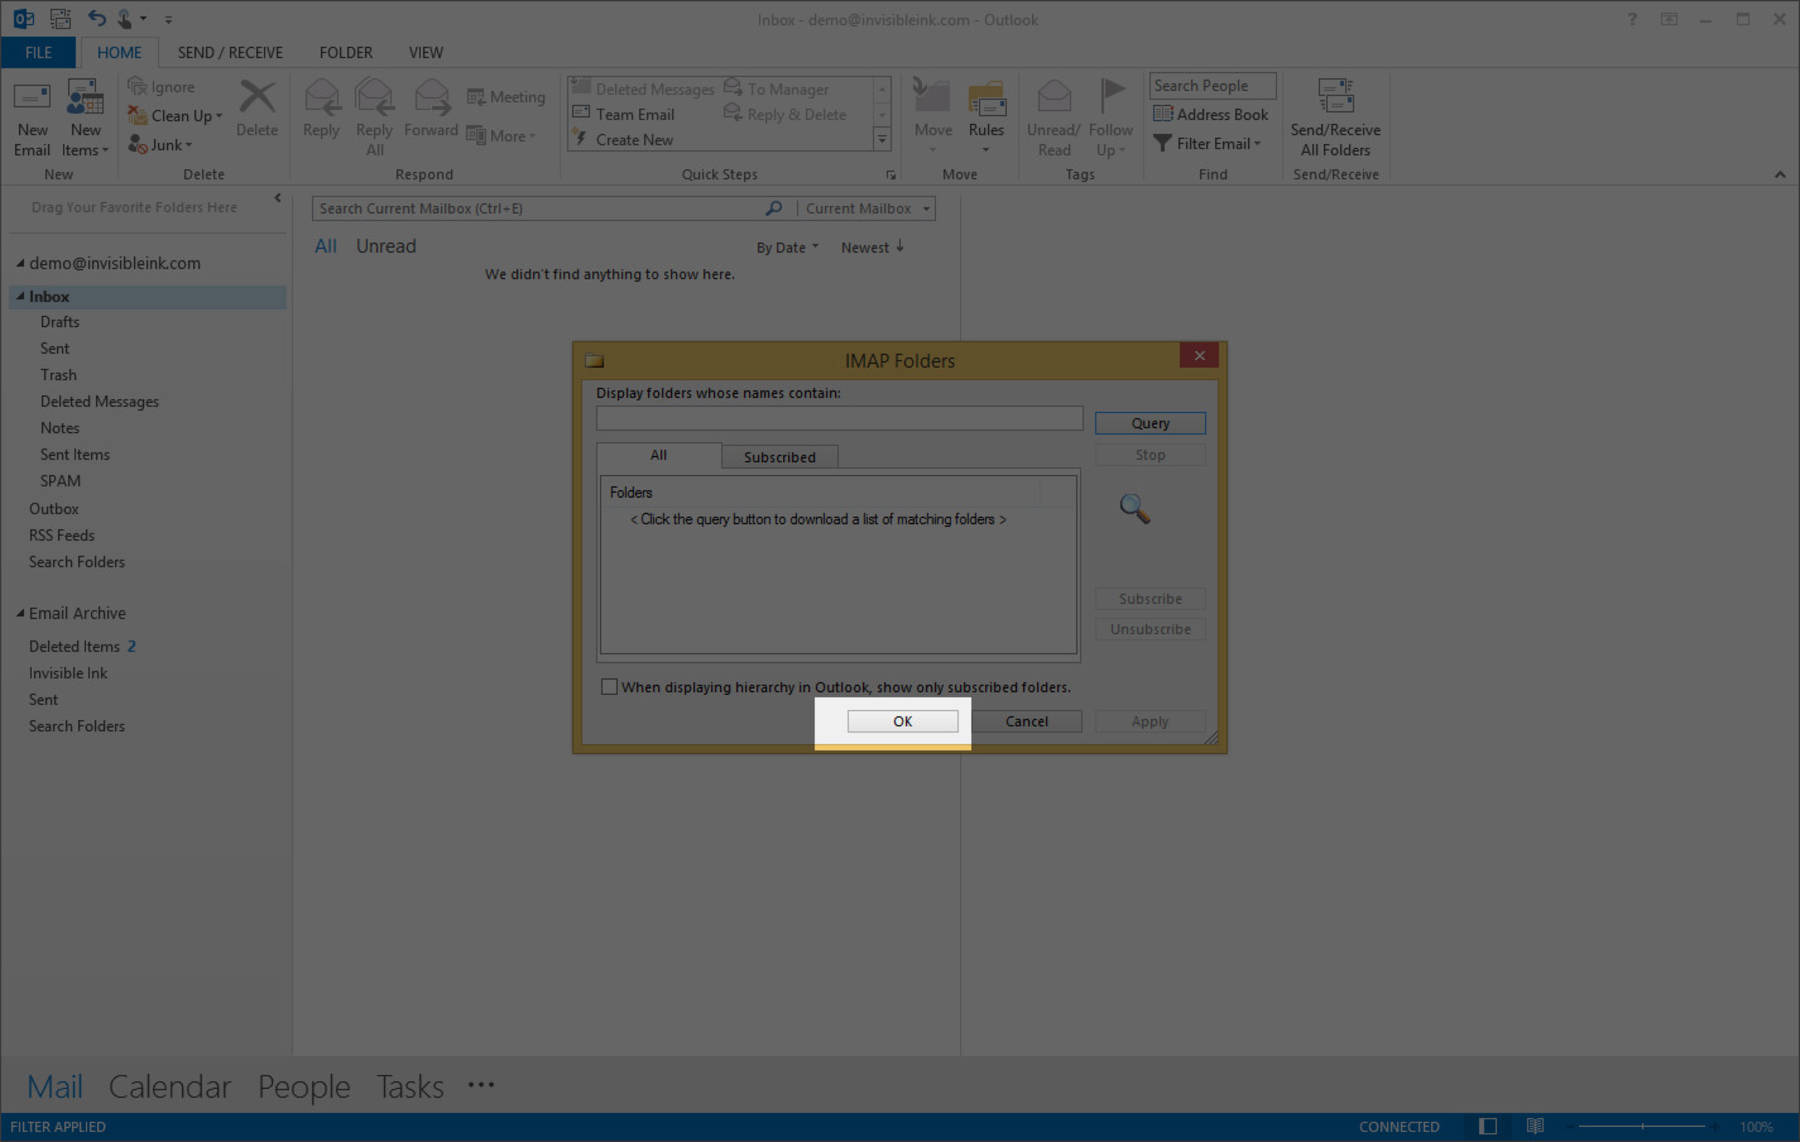1800x1142 pixels.
Task: Select the Deleted Messages quick step
Action: click(644, 89)
